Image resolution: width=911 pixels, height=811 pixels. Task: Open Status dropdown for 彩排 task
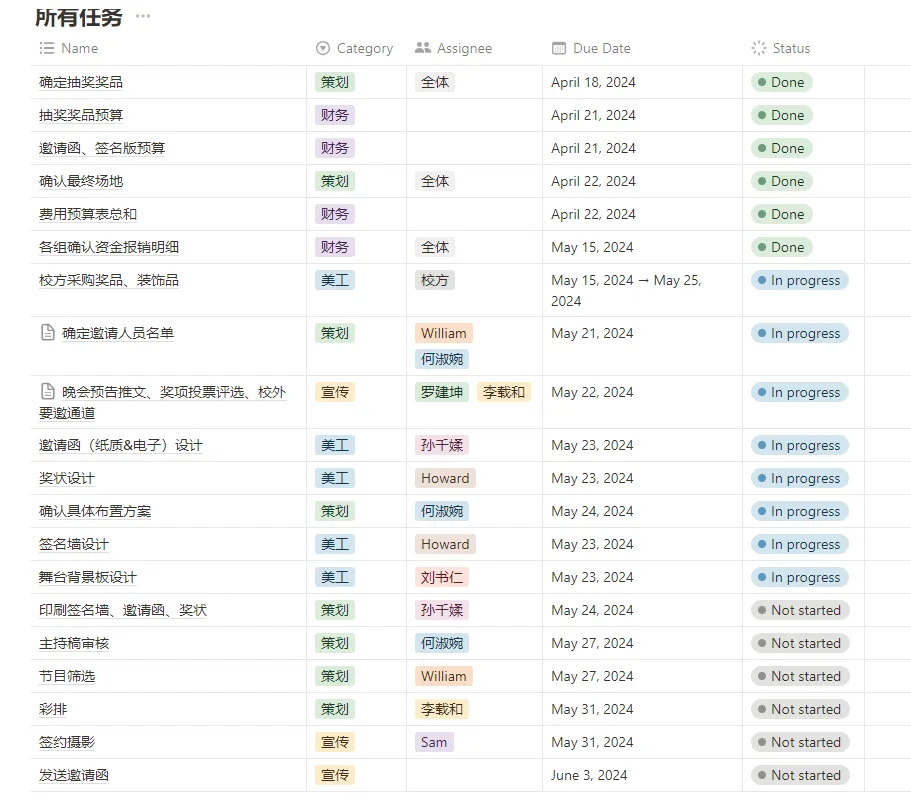point(800,709)
